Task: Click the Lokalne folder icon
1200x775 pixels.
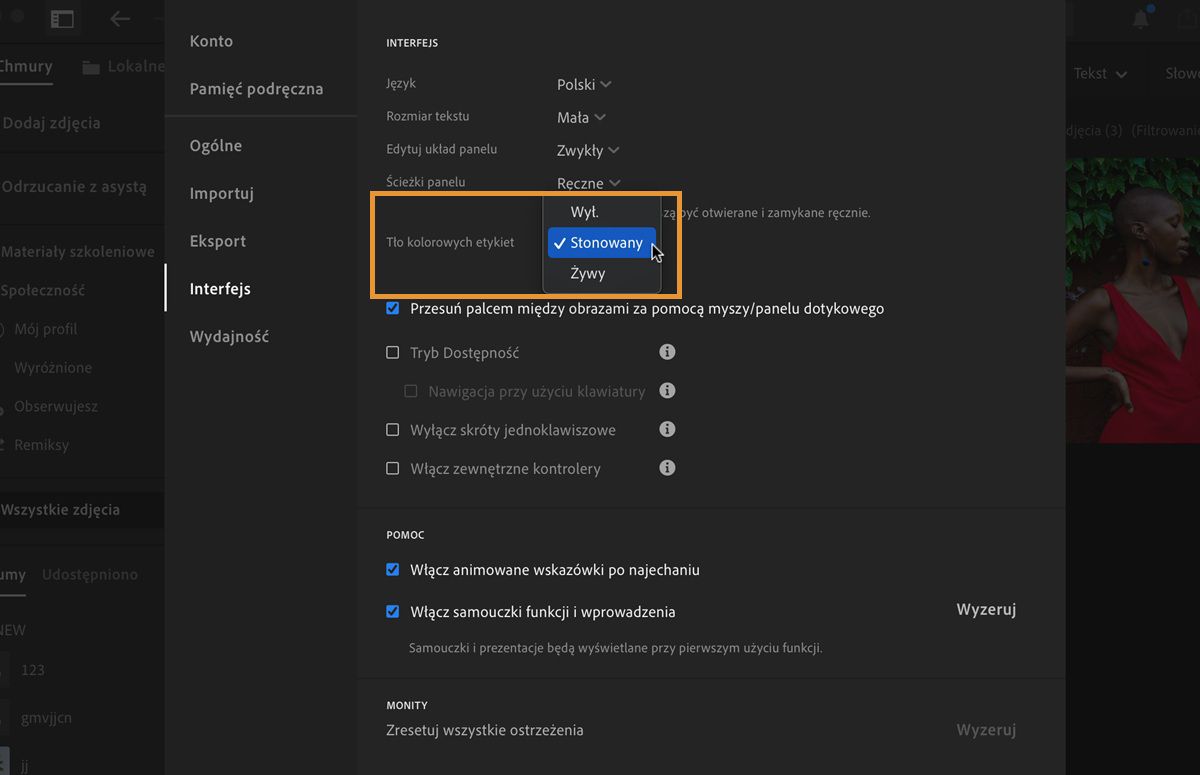Action: pos(92,67)
